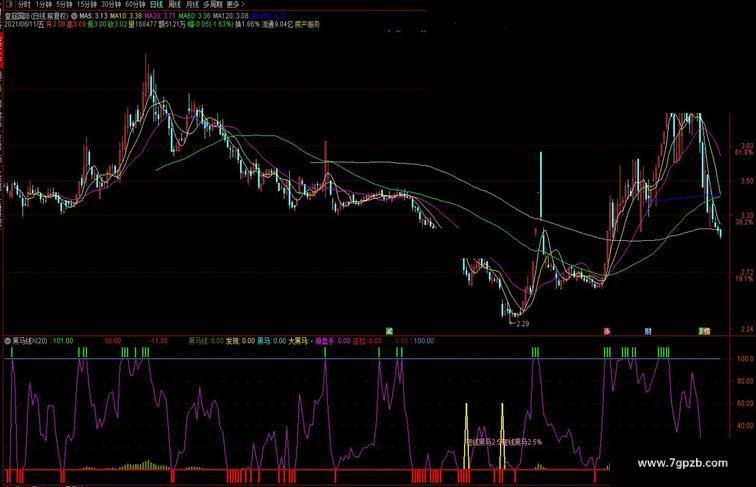Click the 60.00 indicator axis label
The height and width of the screenshot is (487, 756).
pos(745,403)
